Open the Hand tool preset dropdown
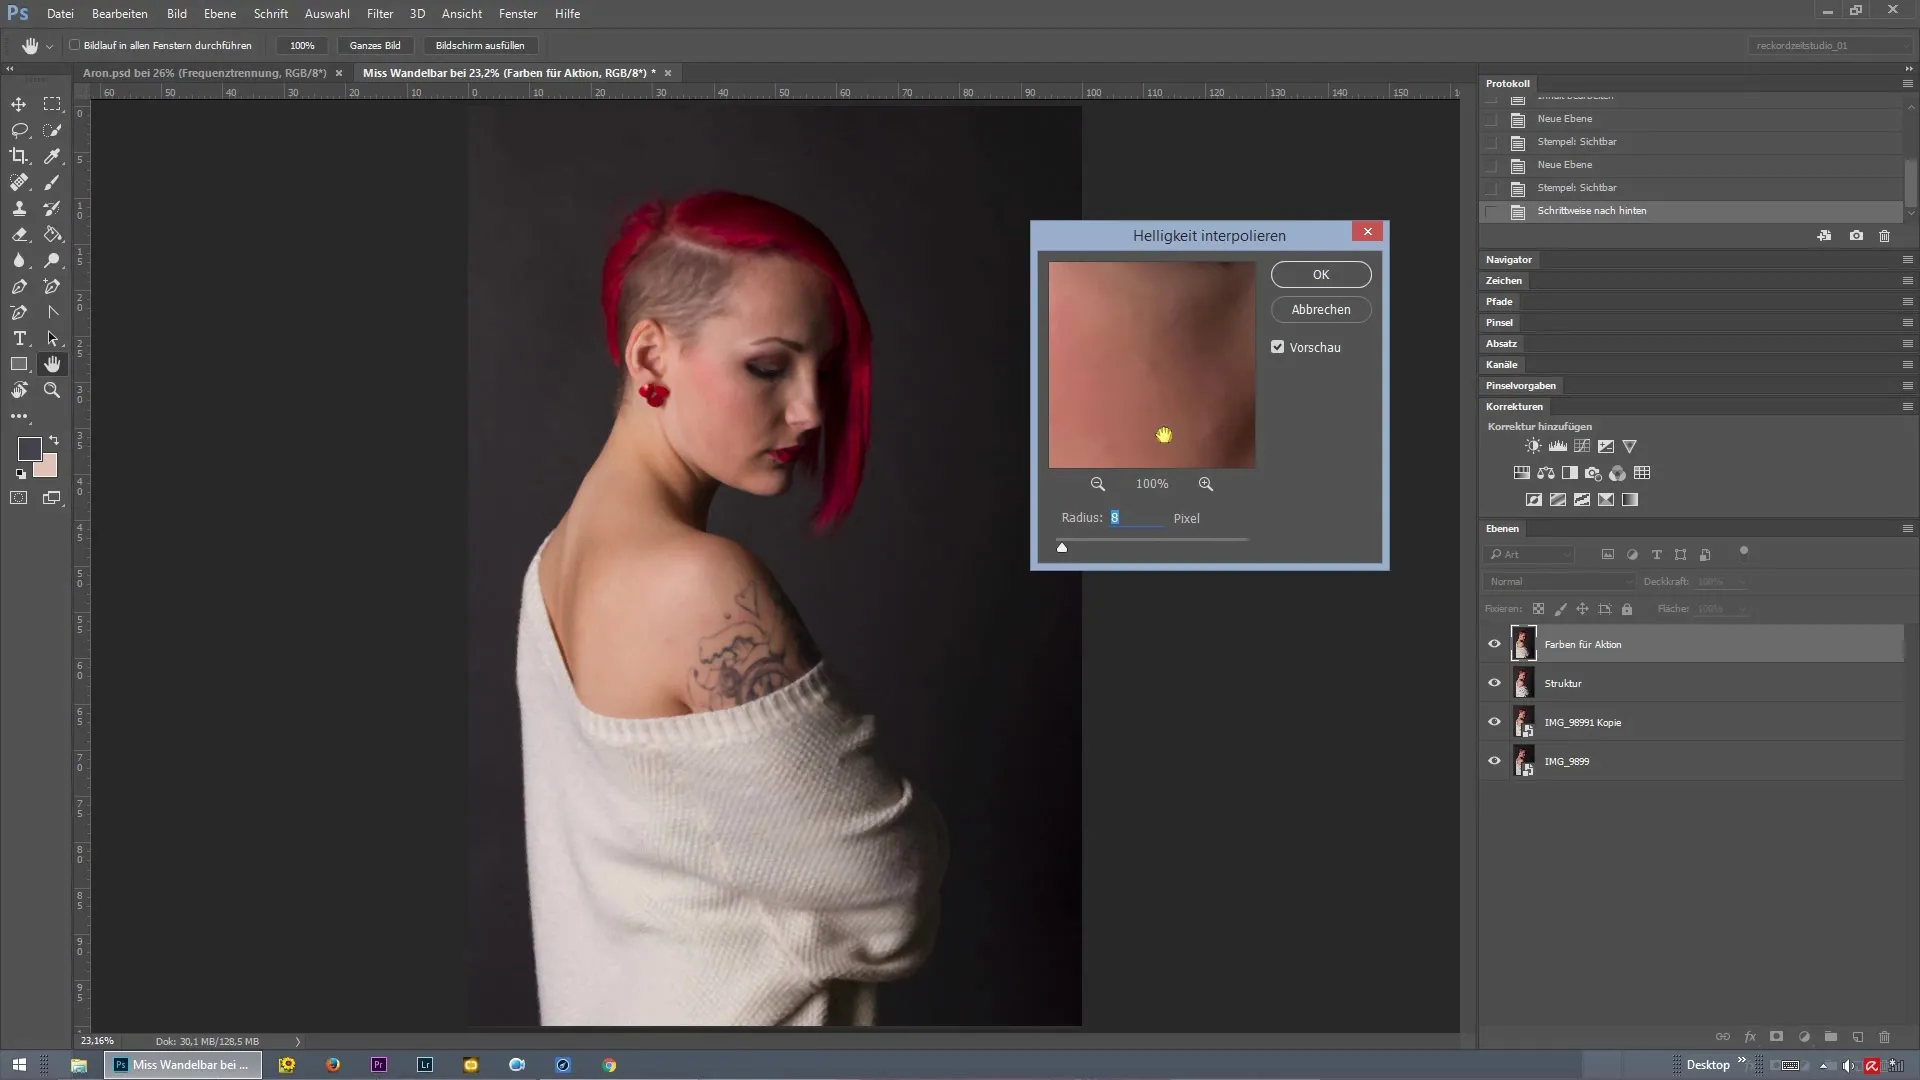 49,46
